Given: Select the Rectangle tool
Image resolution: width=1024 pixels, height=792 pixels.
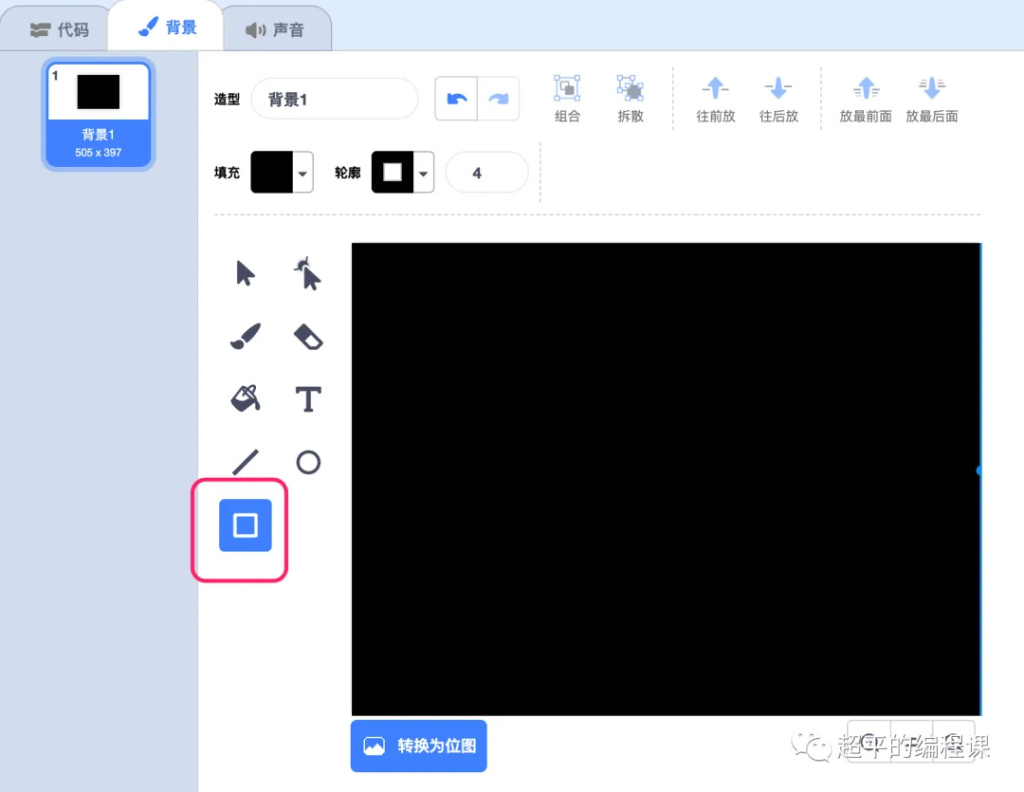Looking at the screenshot, I should [x=245, y=525].
